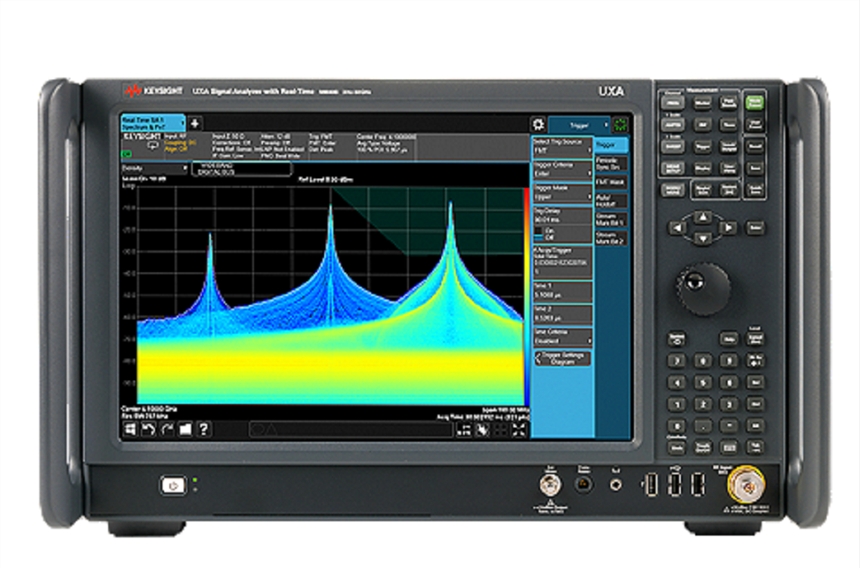Open the file folder icon in bottom toolbar

(184, 429)
